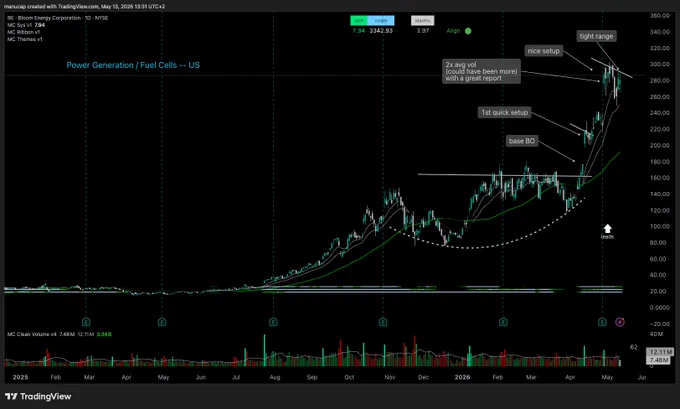Click the 200.00 price axis label

click(x=660, y=145)
